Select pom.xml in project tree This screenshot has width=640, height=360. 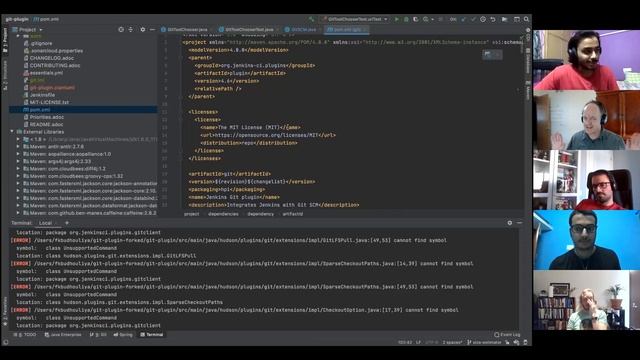83,110
